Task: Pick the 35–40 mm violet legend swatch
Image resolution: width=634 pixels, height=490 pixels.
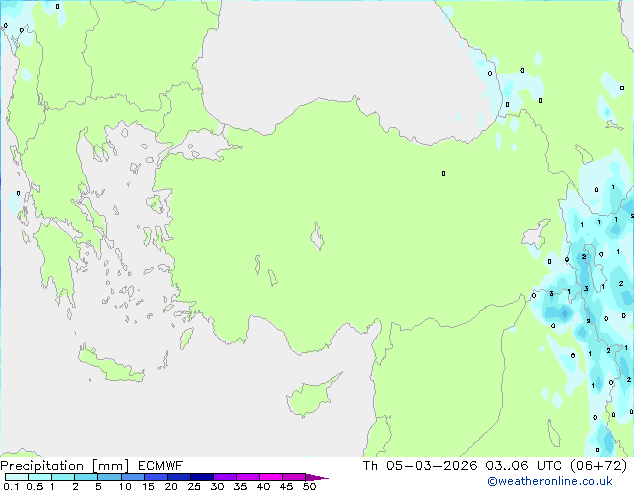Action: coord(247,477)
